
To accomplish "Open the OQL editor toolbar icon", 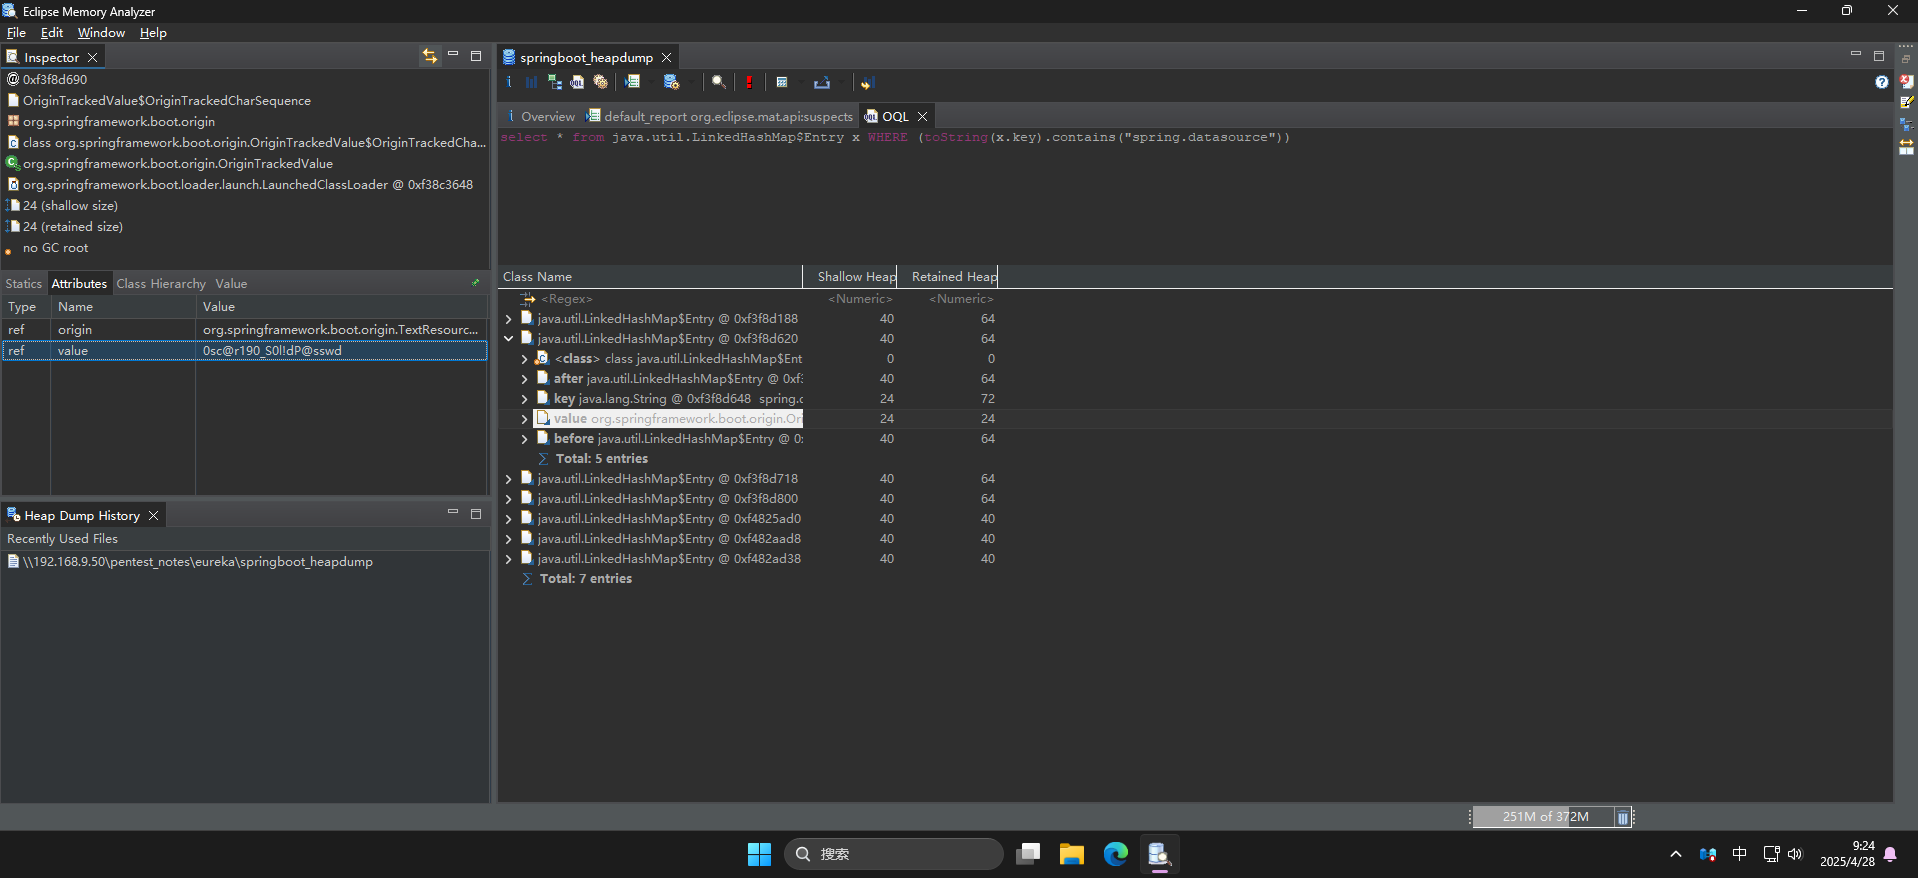I will tap(577, 82).
